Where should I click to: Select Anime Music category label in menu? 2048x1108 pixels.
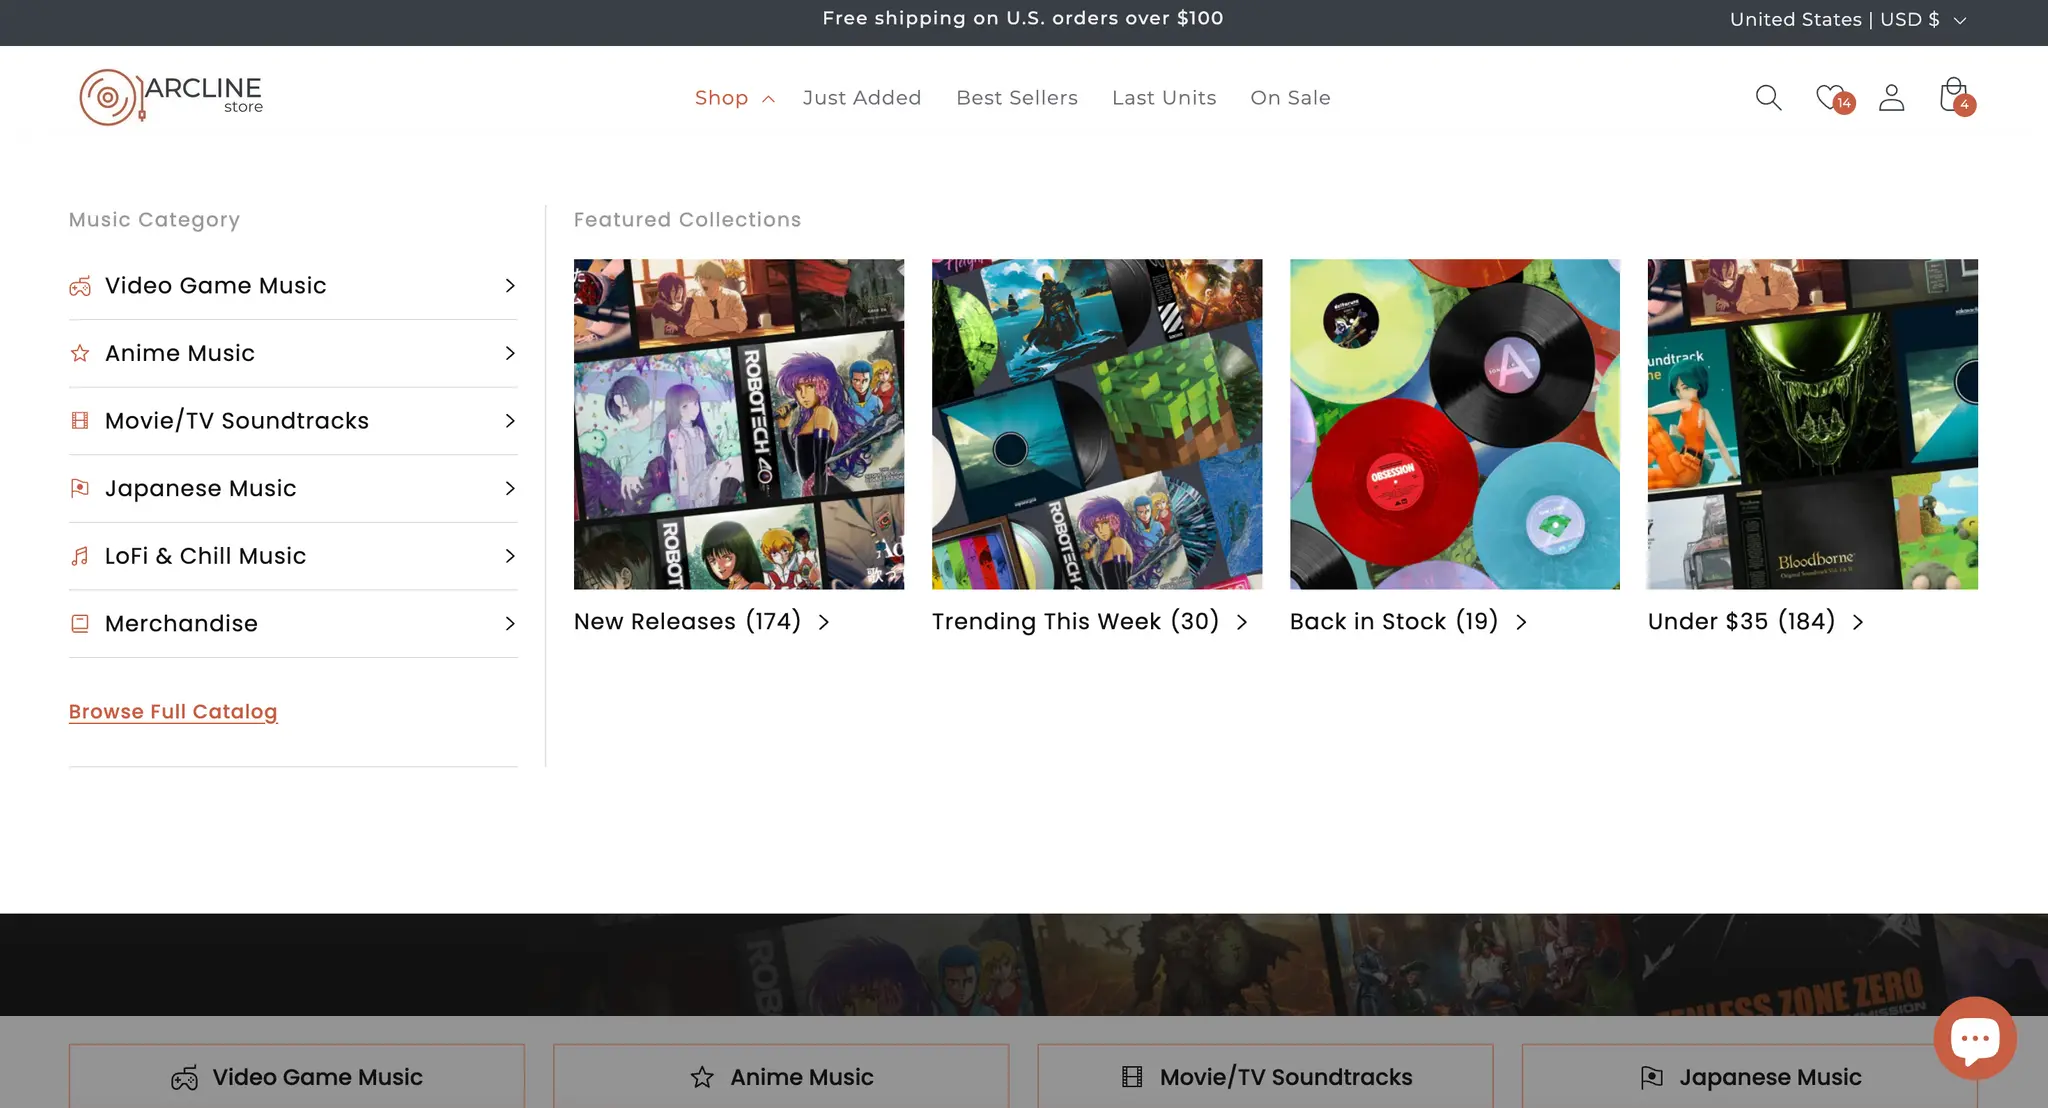tap(180, 353)
